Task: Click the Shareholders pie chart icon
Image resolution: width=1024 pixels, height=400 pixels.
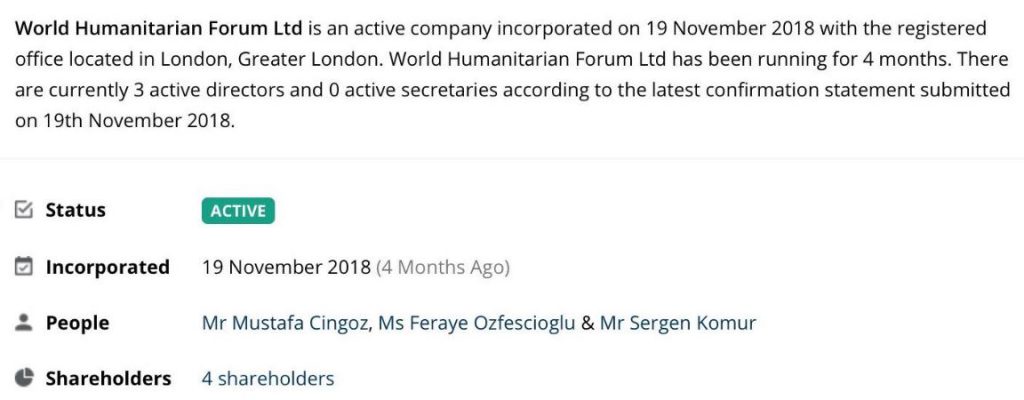Action: tap(24, 378)
